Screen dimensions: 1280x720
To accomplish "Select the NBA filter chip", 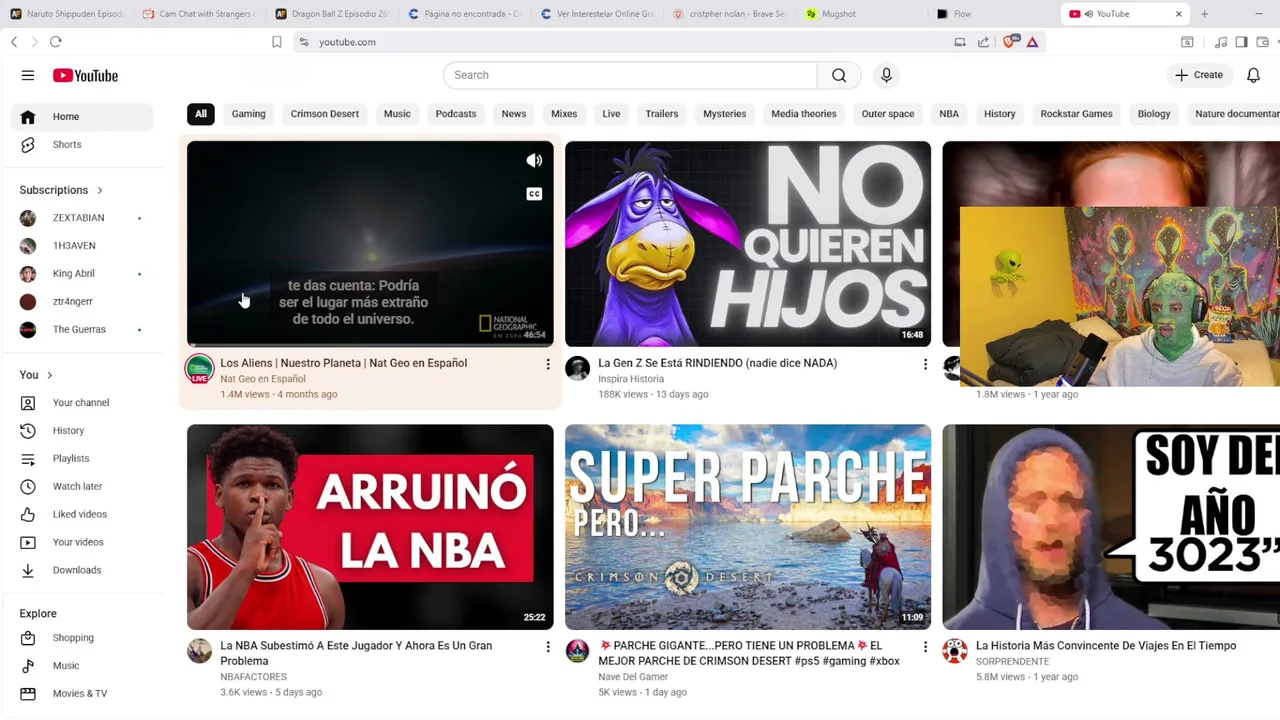I will (x=949, y=114).
